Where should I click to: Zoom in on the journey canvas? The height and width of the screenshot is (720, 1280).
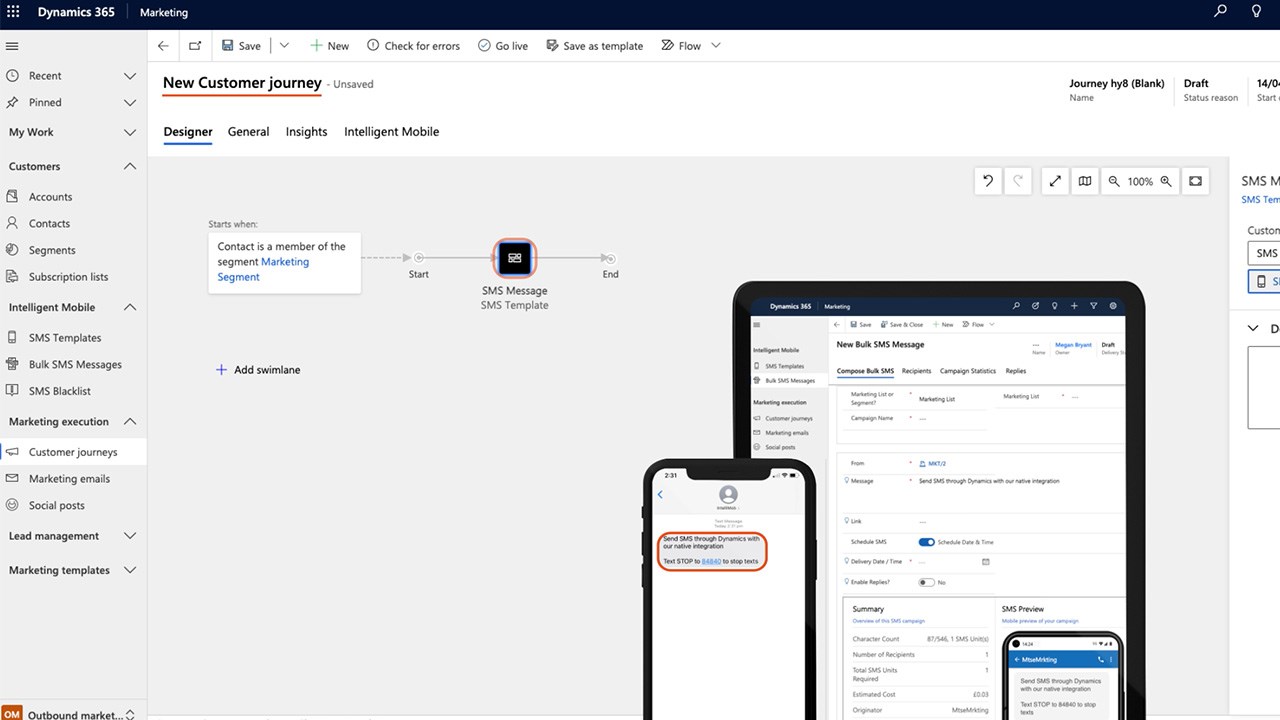pos(1166,181)
